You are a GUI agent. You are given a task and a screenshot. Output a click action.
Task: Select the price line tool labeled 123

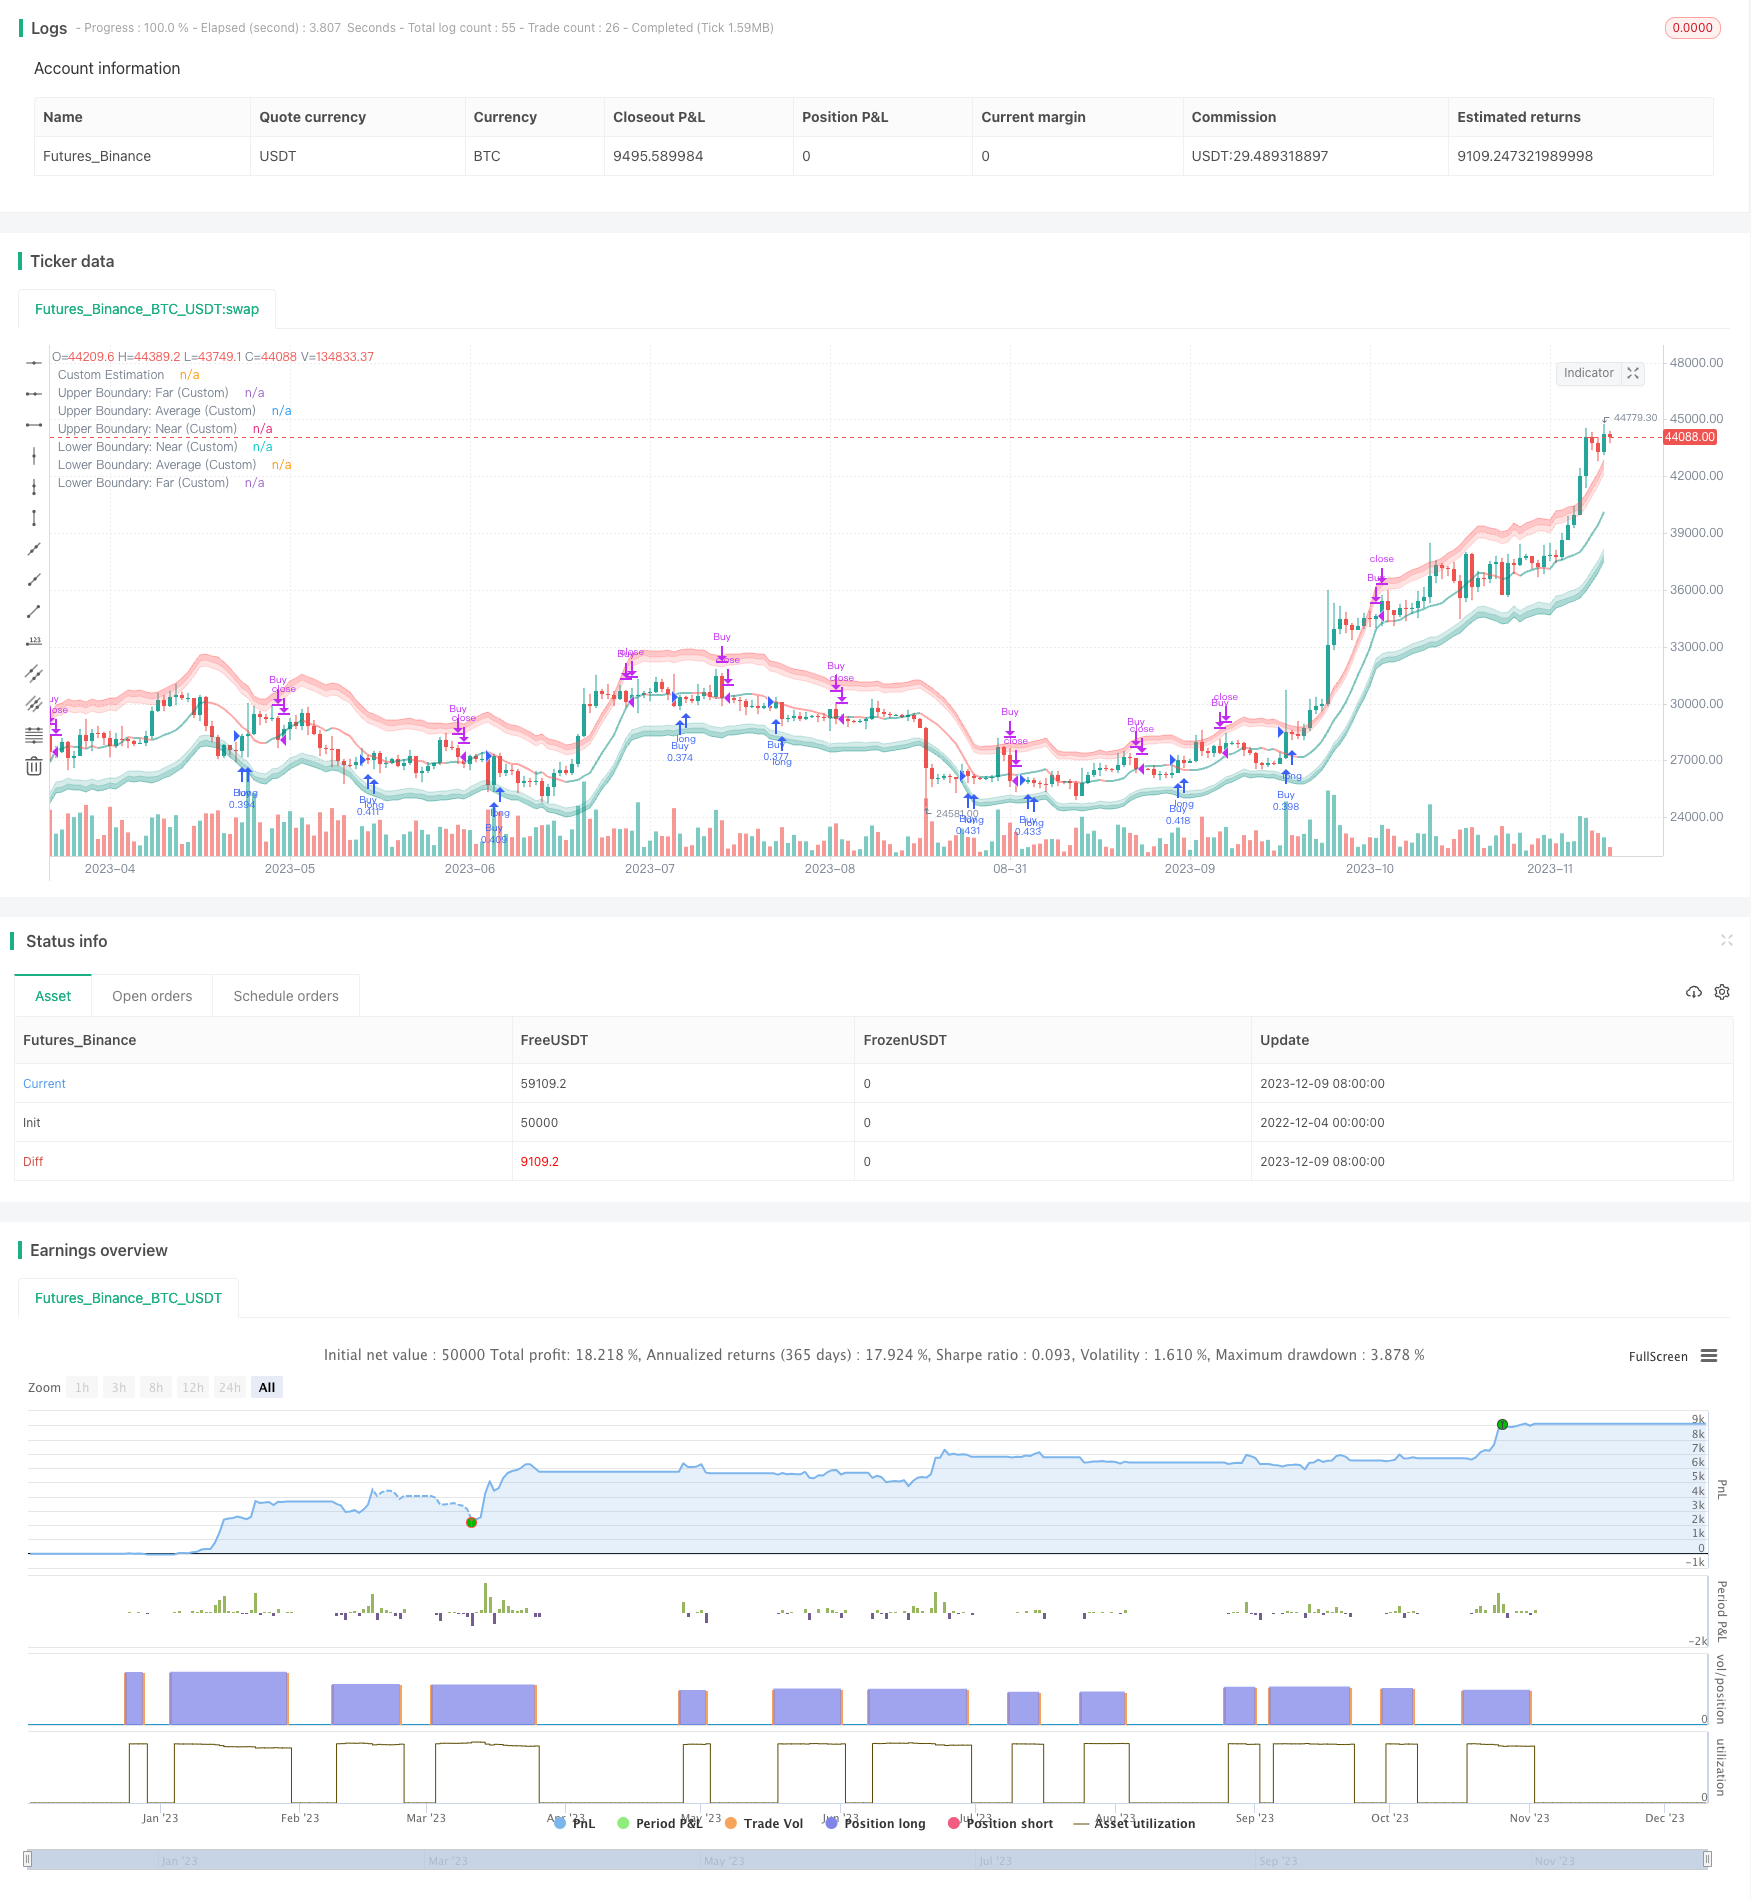(34, 642)
